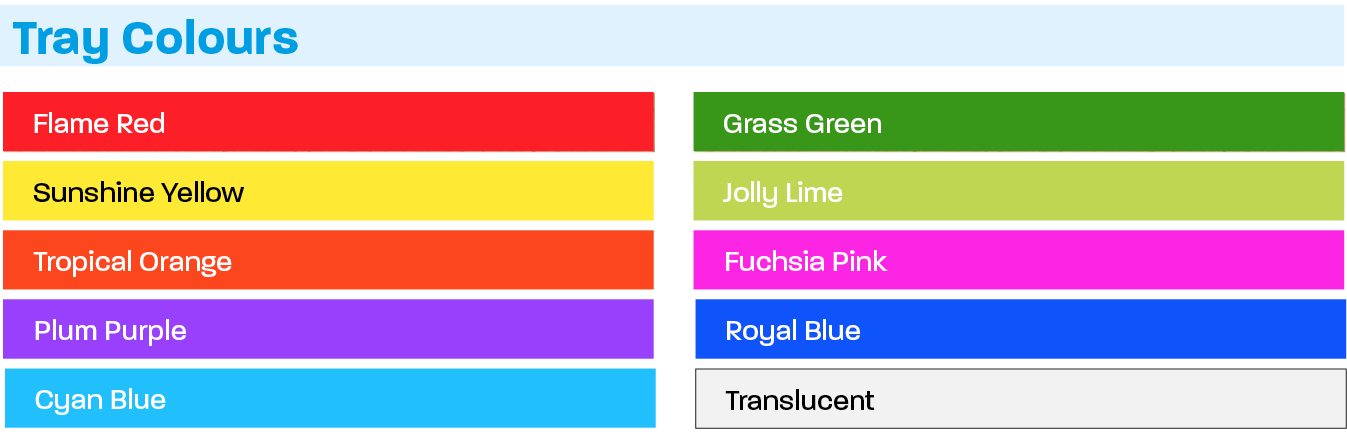Click the 'Grass Green' label text
1347x439 pixels.
pos(802,124)
